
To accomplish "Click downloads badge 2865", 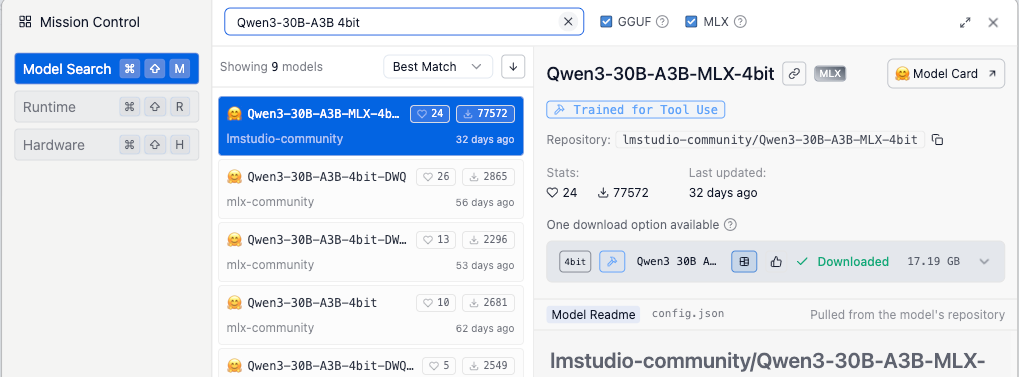I will [489, 177].
